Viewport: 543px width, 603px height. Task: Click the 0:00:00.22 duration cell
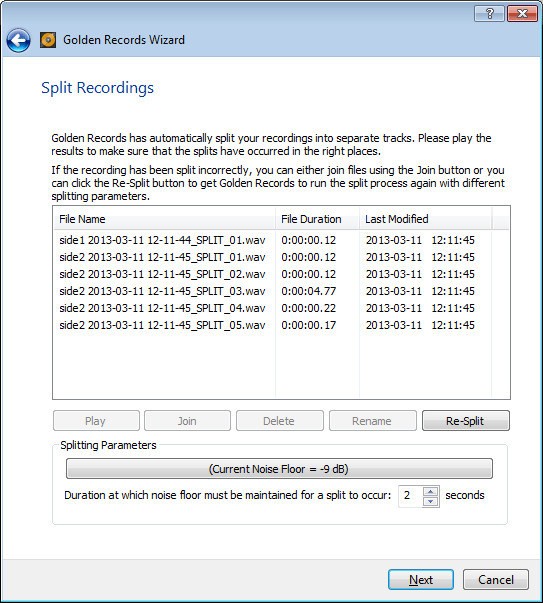[x=308, y=308]
